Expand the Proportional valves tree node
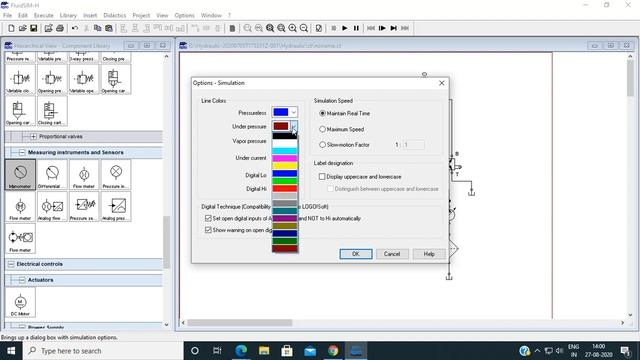Screen dimensions: 640x360 pyautogui.click(x=33, y=136)
